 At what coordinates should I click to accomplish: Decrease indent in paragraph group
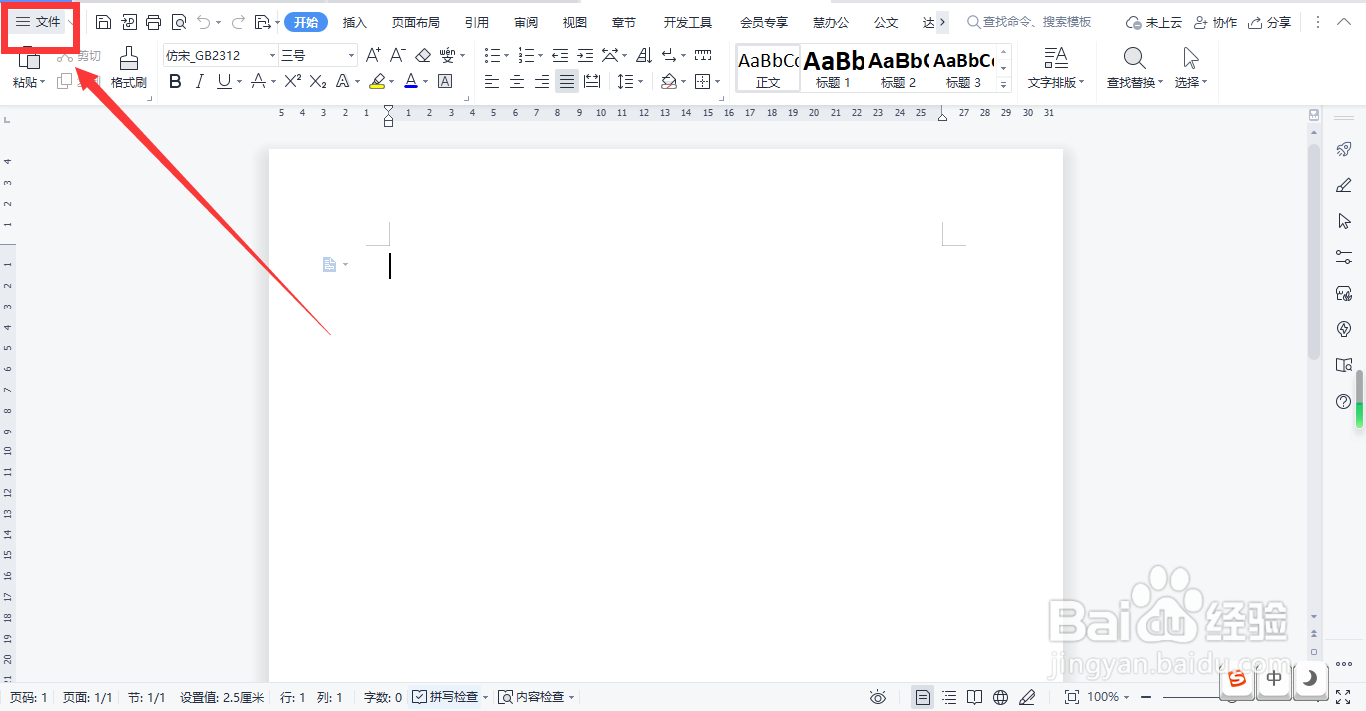(x=560, y=55)
